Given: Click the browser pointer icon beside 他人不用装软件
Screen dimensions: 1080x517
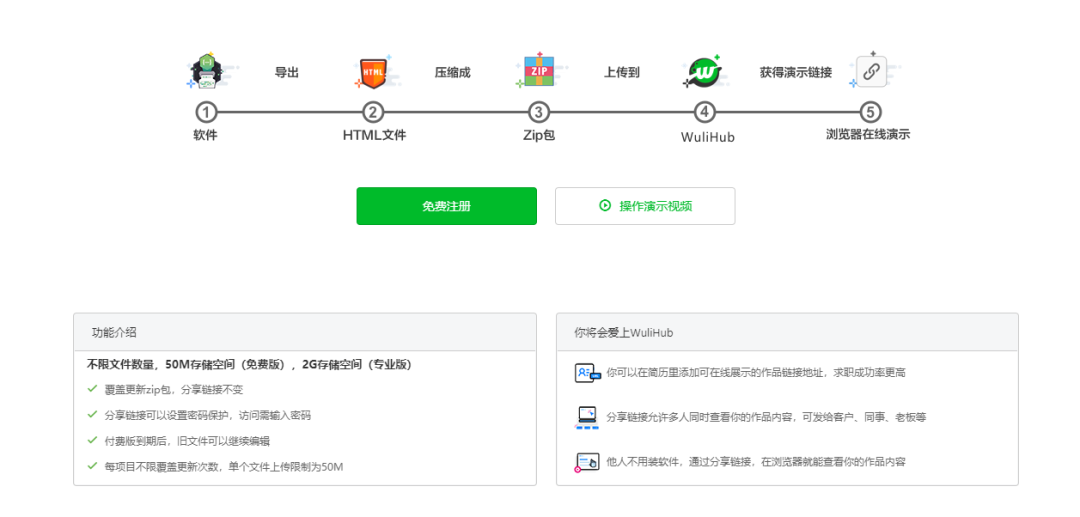Looking at the screenshot, I should [588, 462].
